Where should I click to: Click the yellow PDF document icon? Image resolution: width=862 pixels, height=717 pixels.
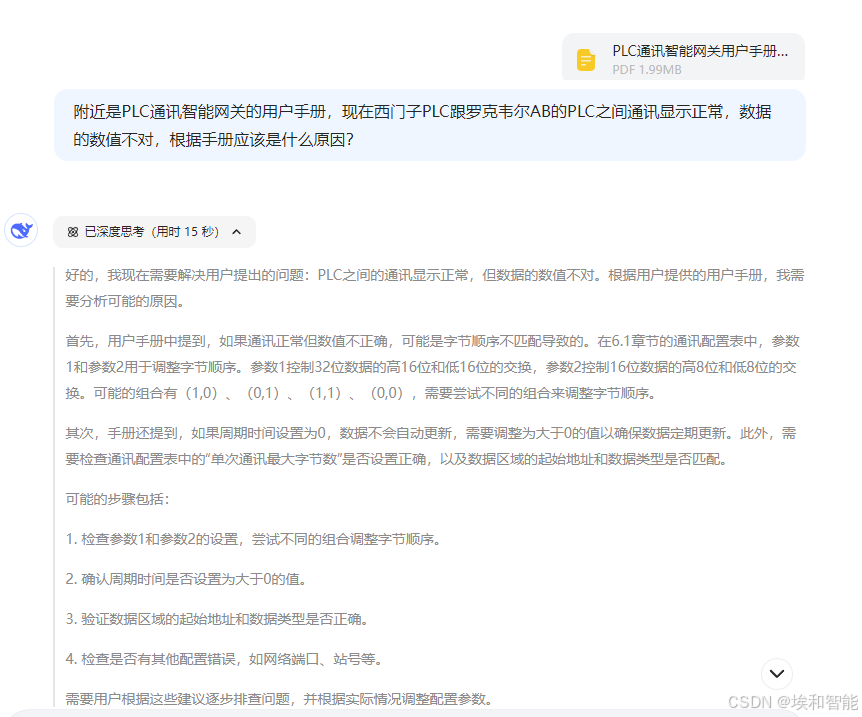pos(585,60)
